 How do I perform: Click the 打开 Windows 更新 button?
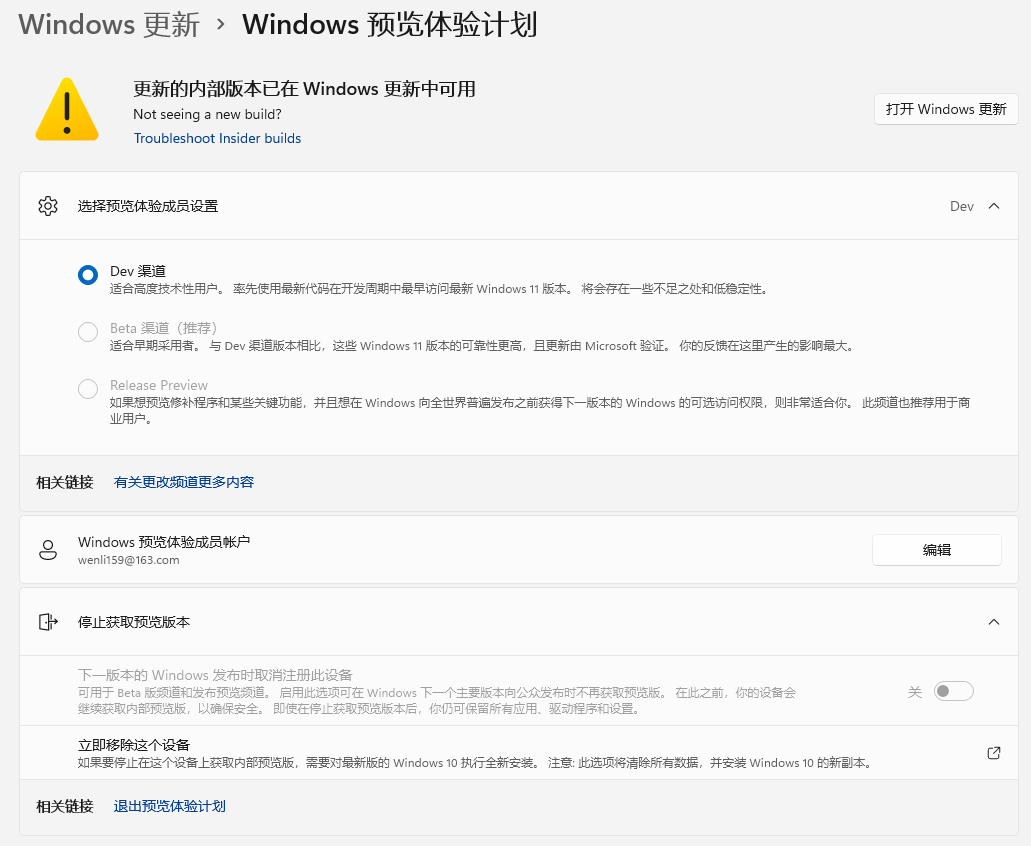945,109
